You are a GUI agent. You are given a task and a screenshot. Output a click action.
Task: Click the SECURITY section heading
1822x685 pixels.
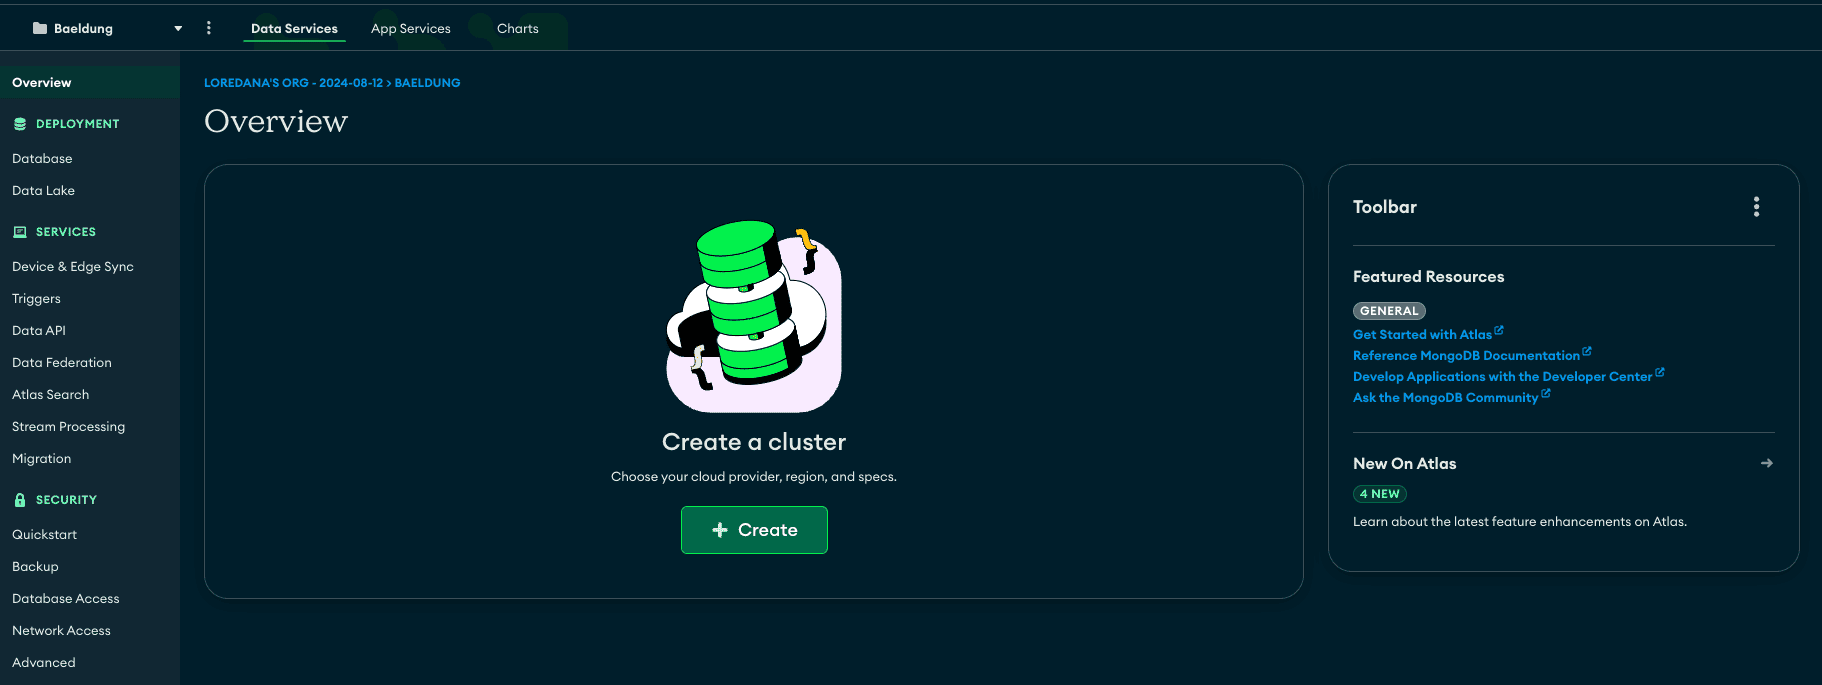(x=66, y=500)
